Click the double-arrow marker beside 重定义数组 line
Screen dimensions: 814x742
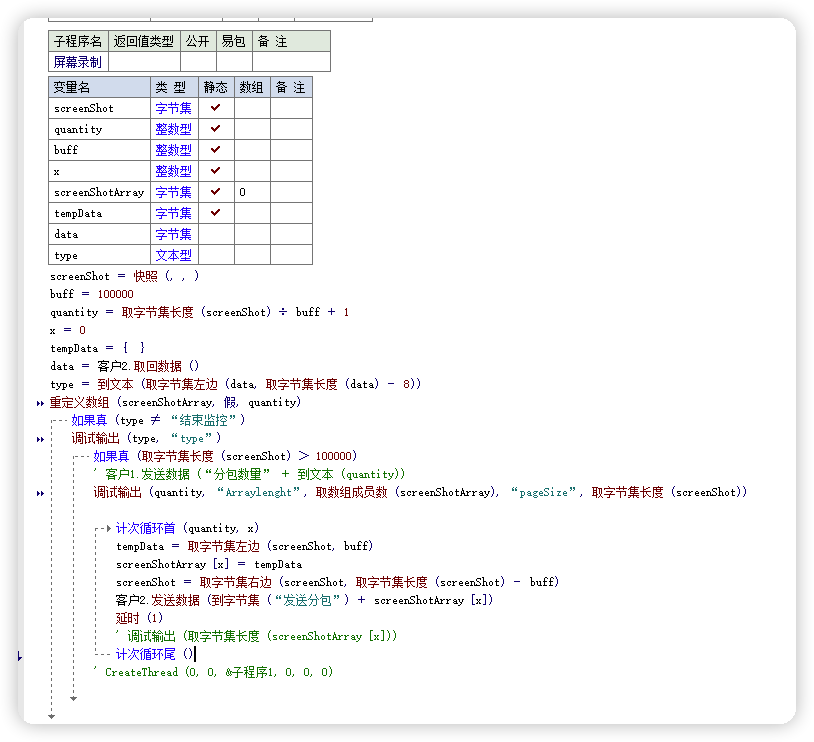(40, 403)
